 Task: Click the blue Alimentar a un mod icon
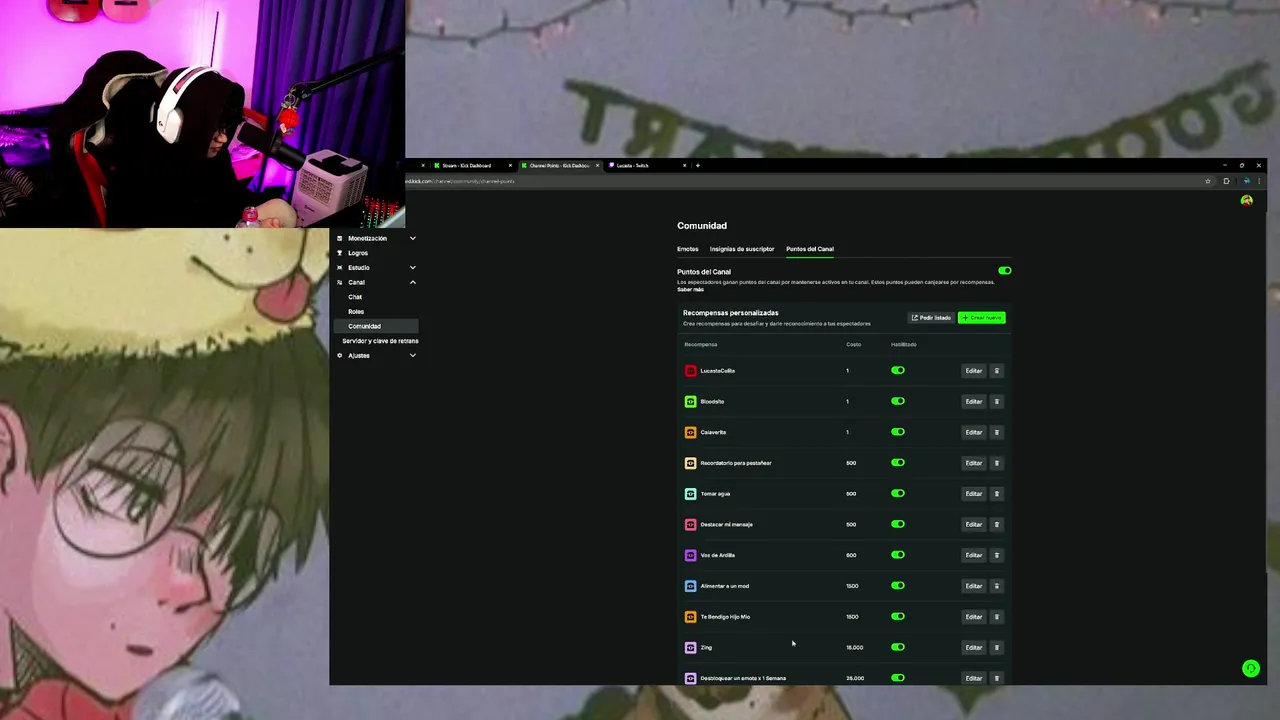690,586
